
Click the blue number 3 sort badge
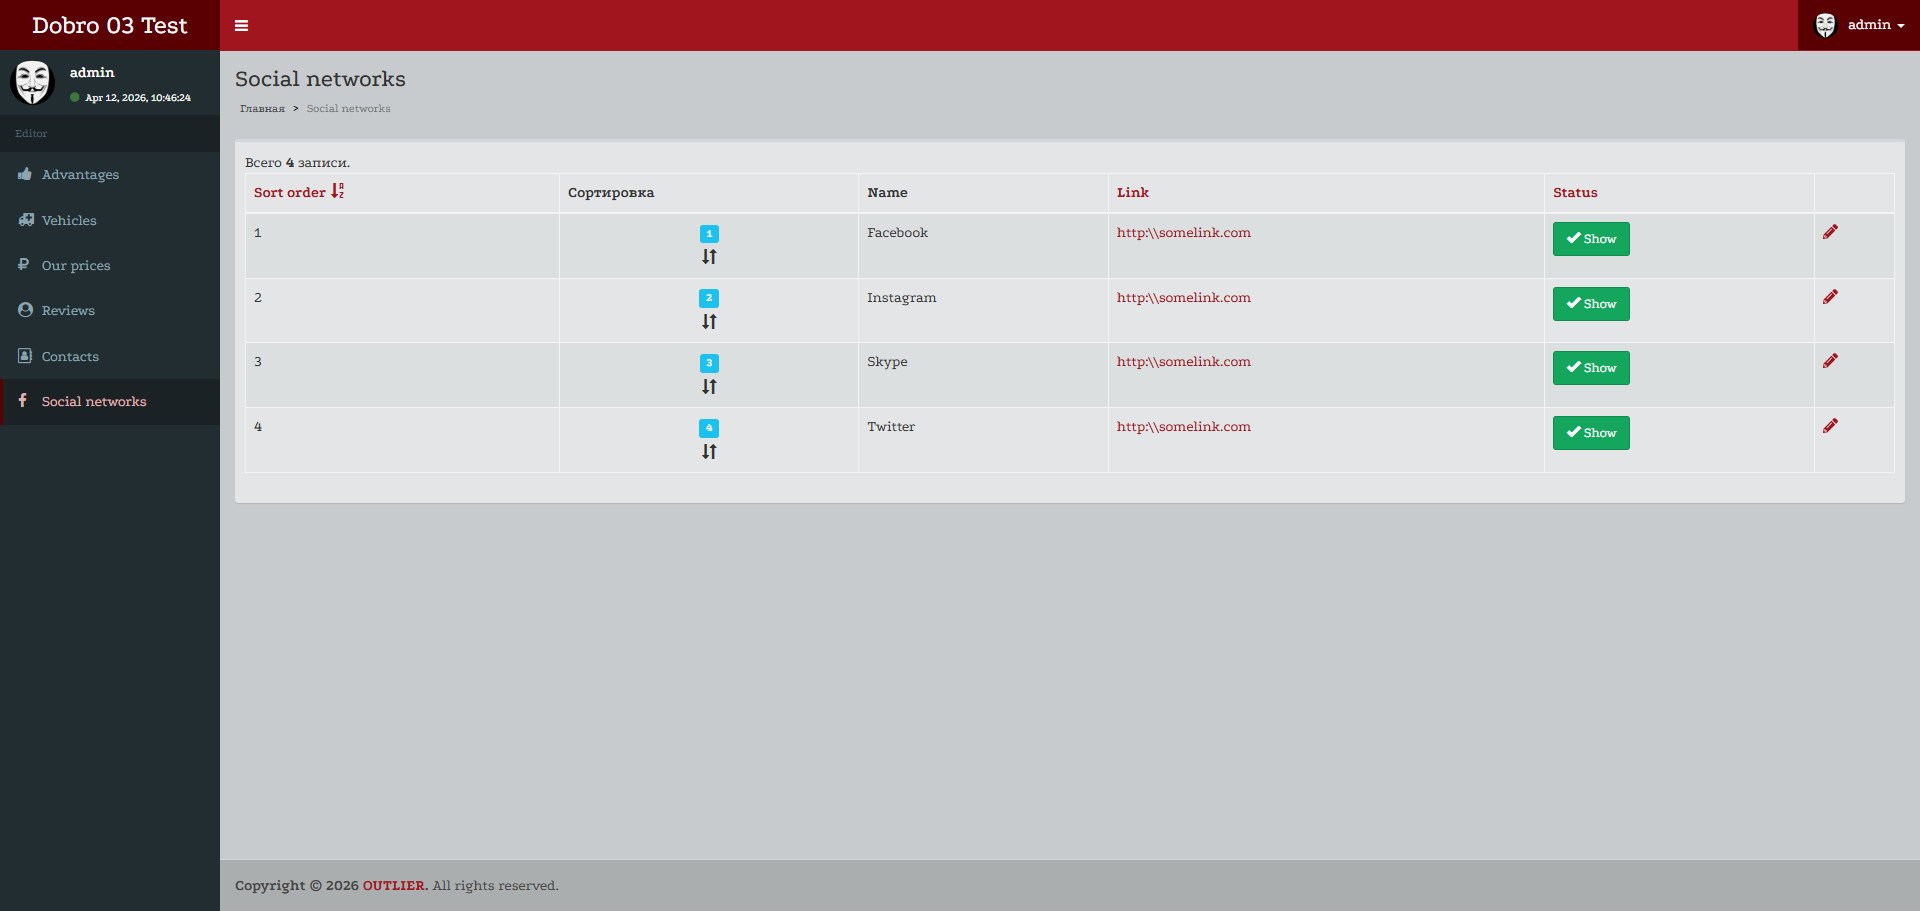[x=709, y=363]
